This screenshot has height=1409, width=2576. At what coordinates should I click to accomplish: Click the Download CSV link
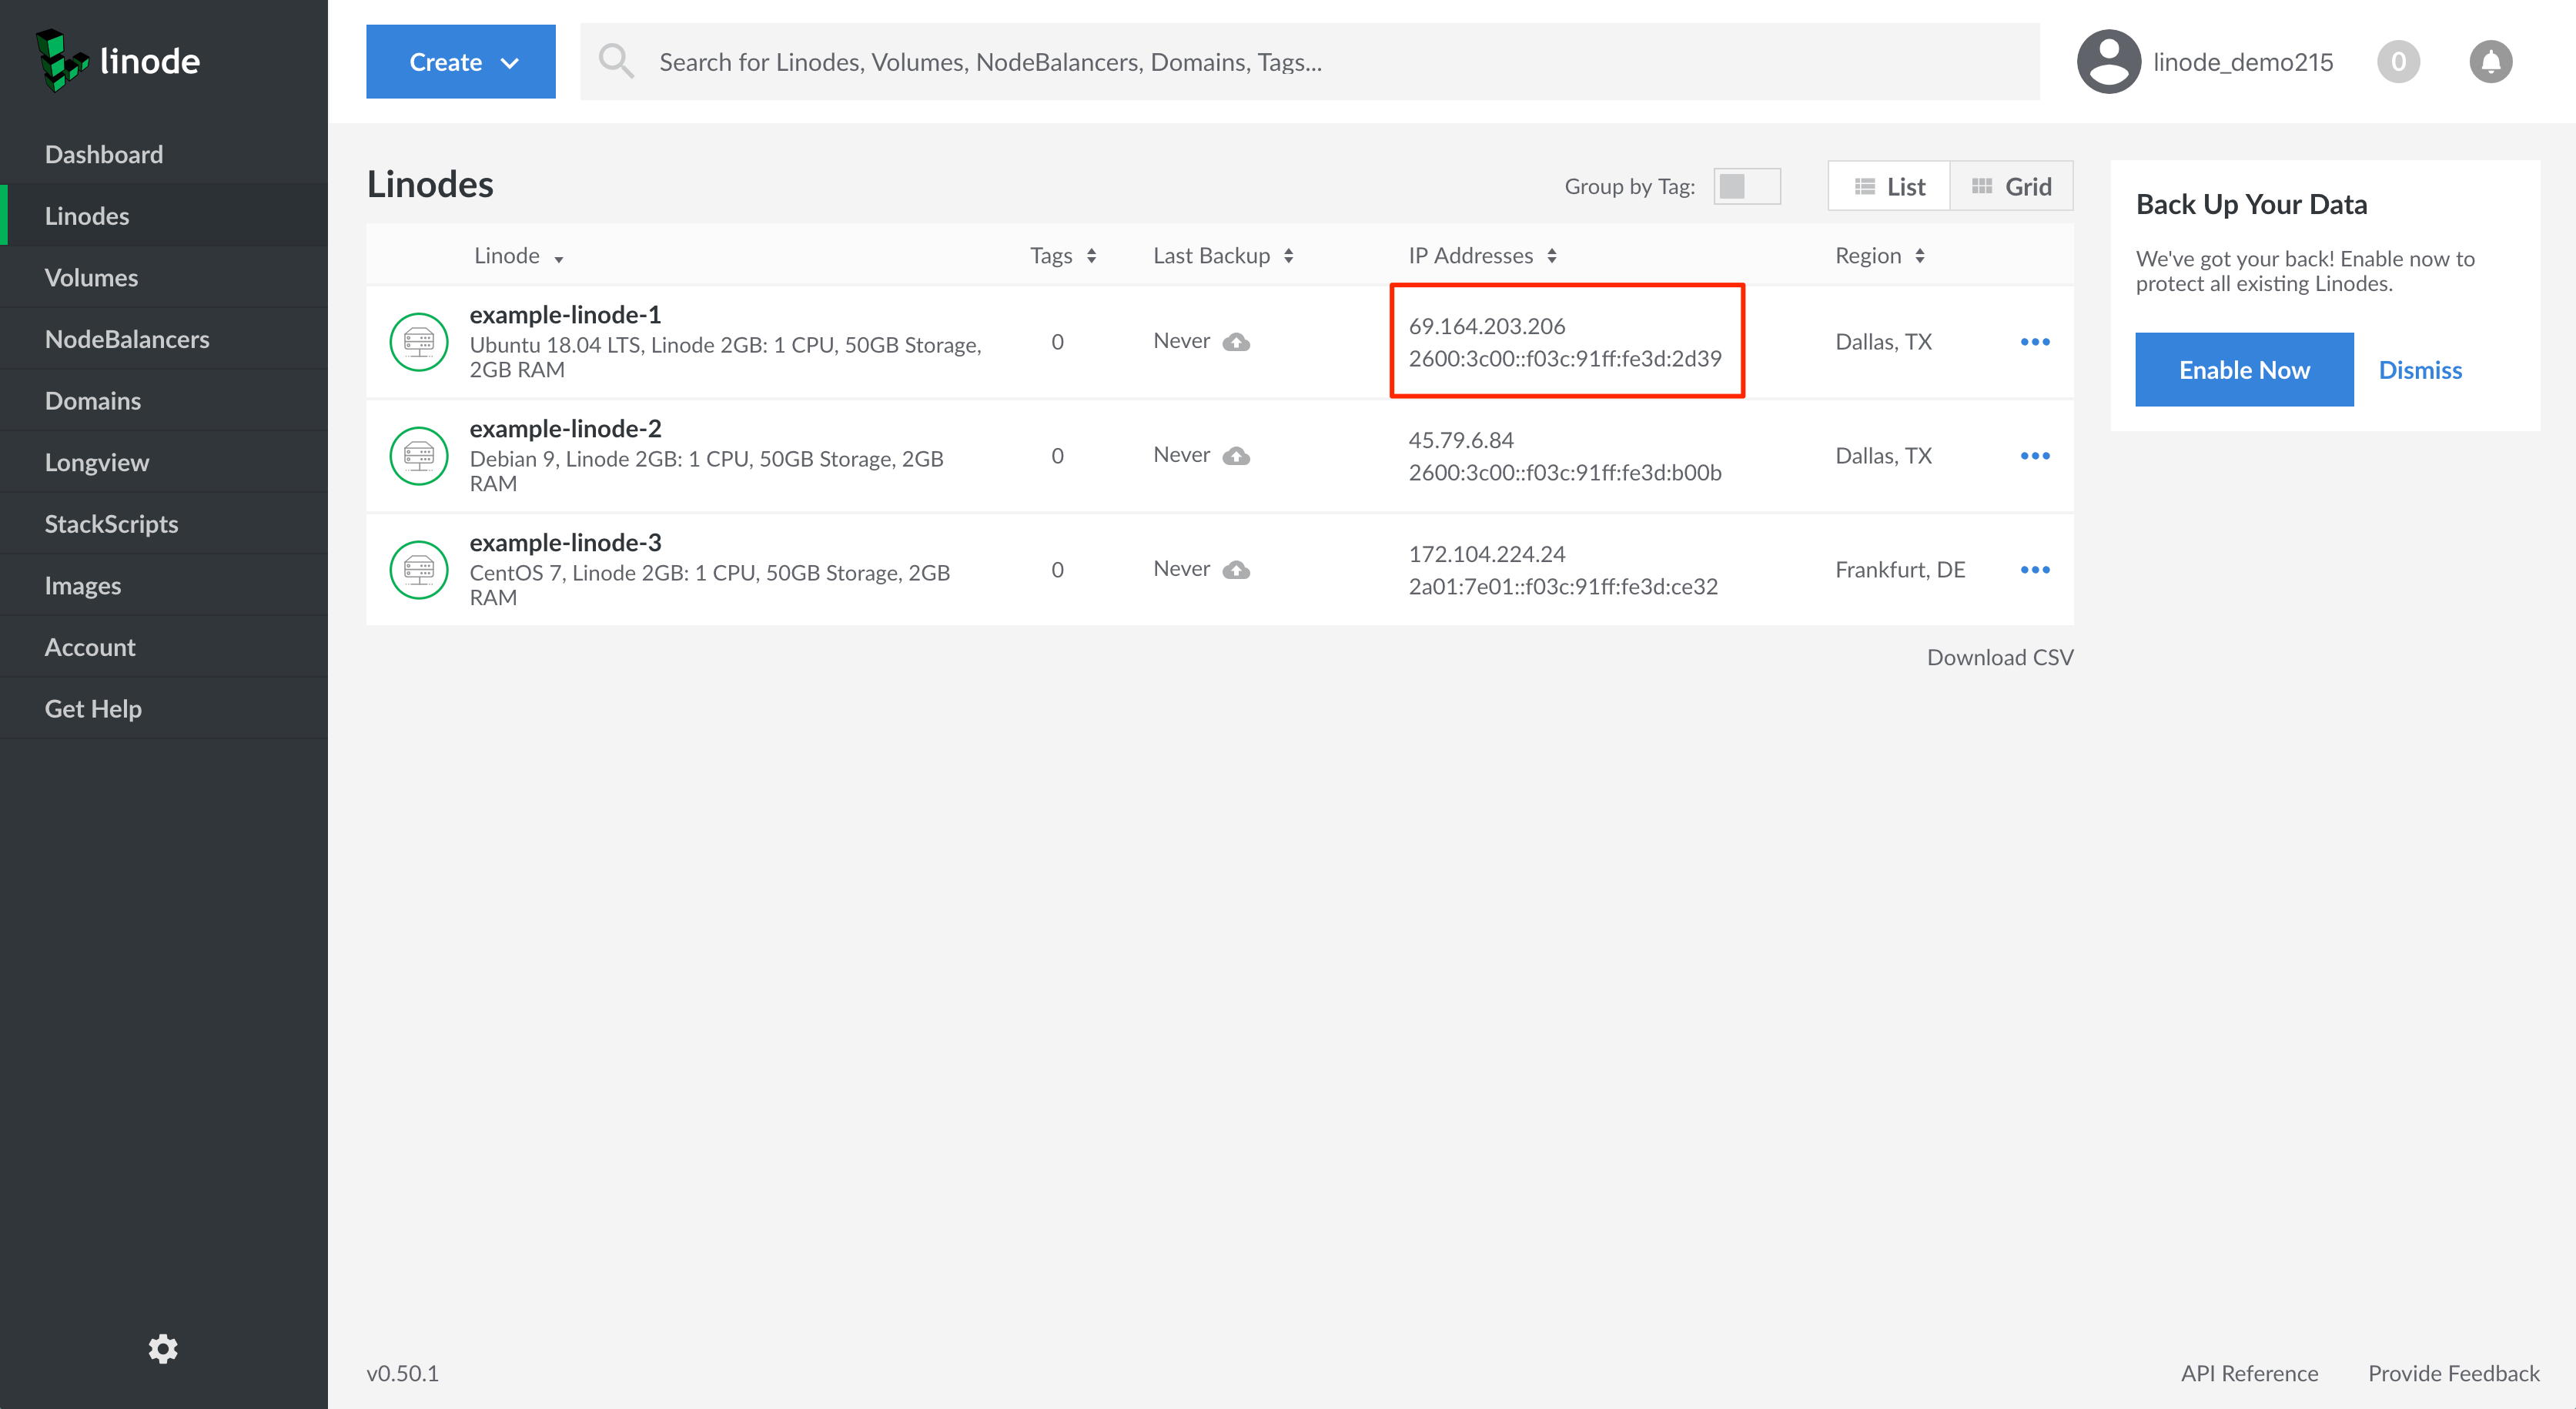click(2000, 656)
